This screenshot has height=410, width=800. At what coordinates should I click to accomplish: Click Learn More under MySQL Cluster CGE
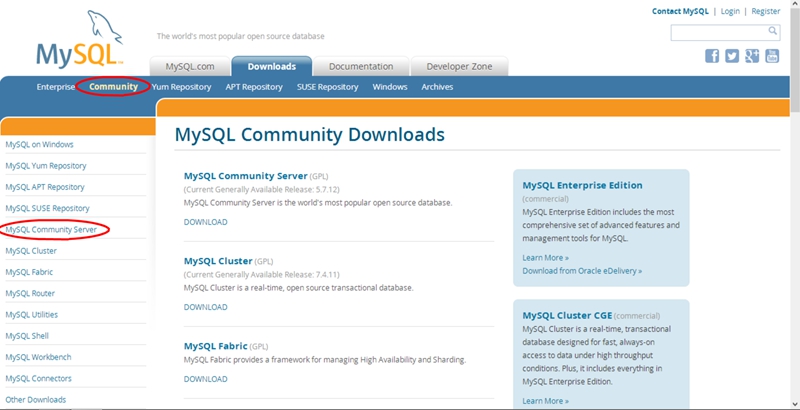[x=545, y=401]
